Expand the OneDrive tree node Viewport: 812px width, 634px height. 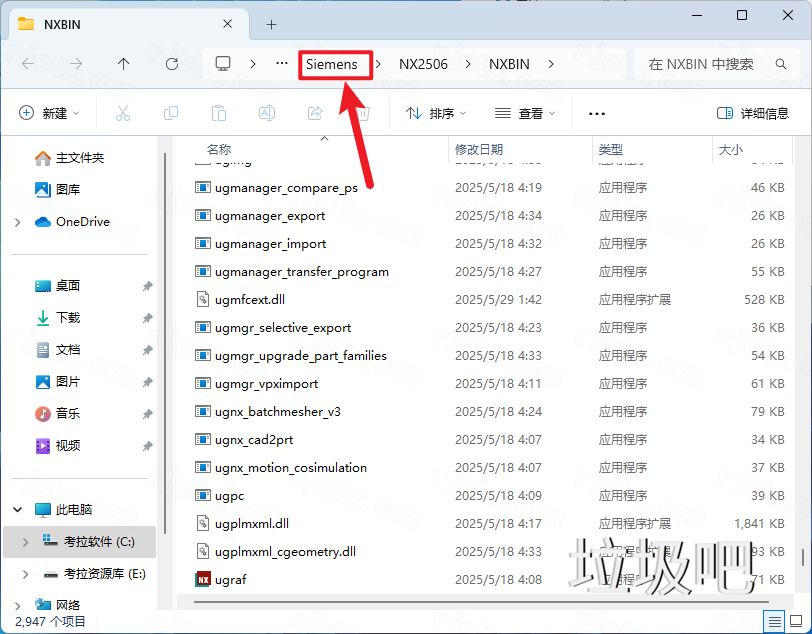click(18, 222)
